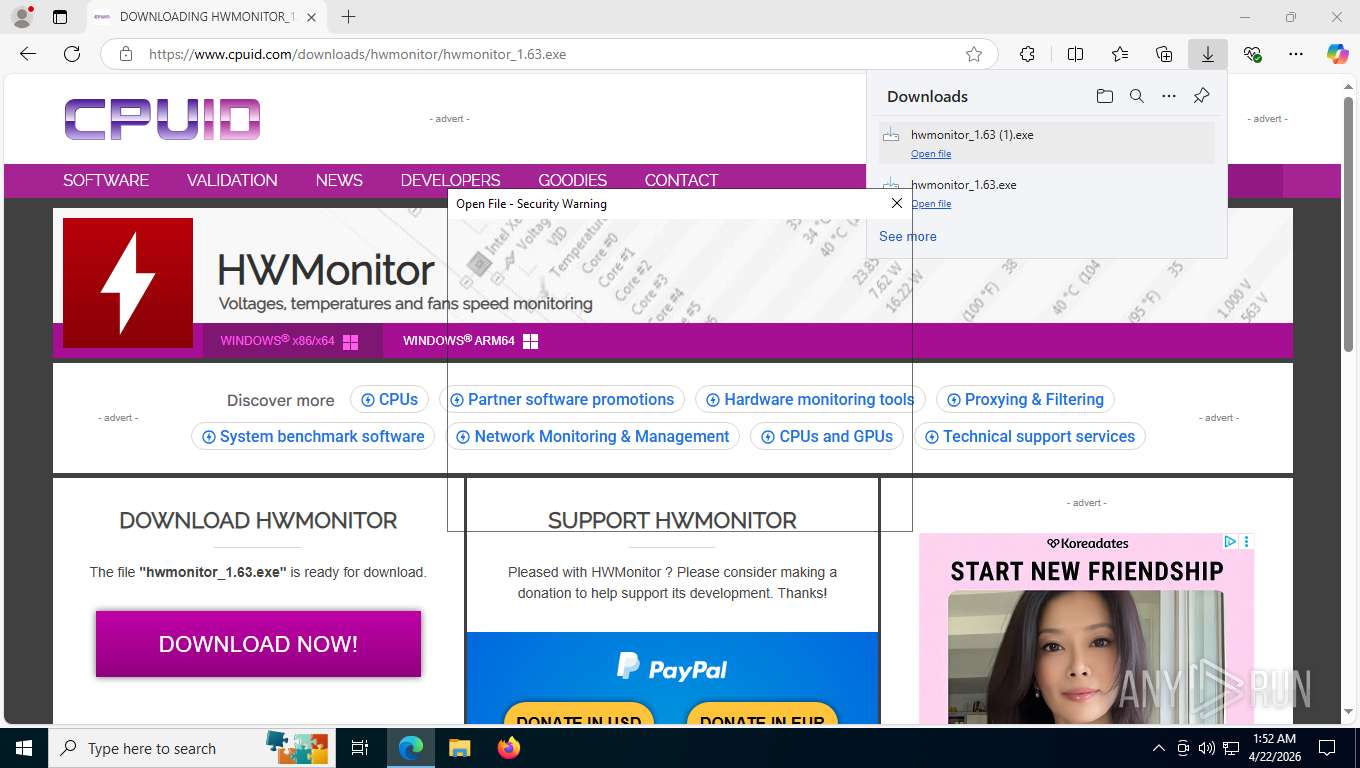Toggle the Downloads toolbar button

tap(1208, 54)
